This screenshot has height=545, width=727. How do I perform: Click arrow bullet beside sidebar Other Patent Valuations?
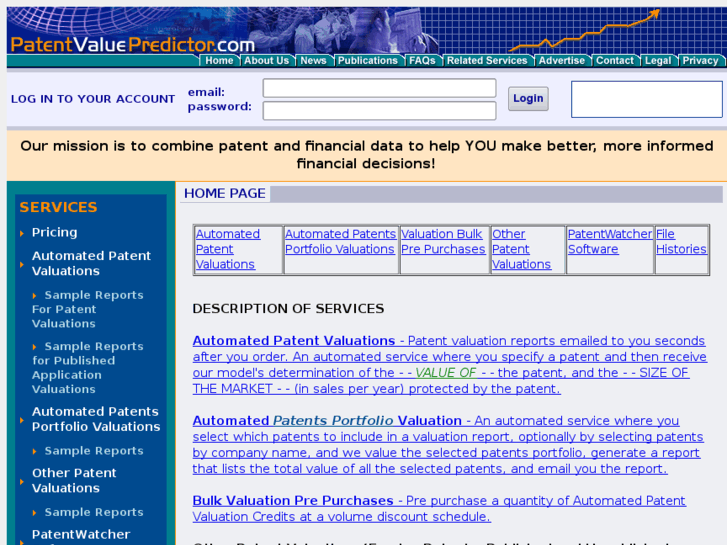click(x=22, y=482)
